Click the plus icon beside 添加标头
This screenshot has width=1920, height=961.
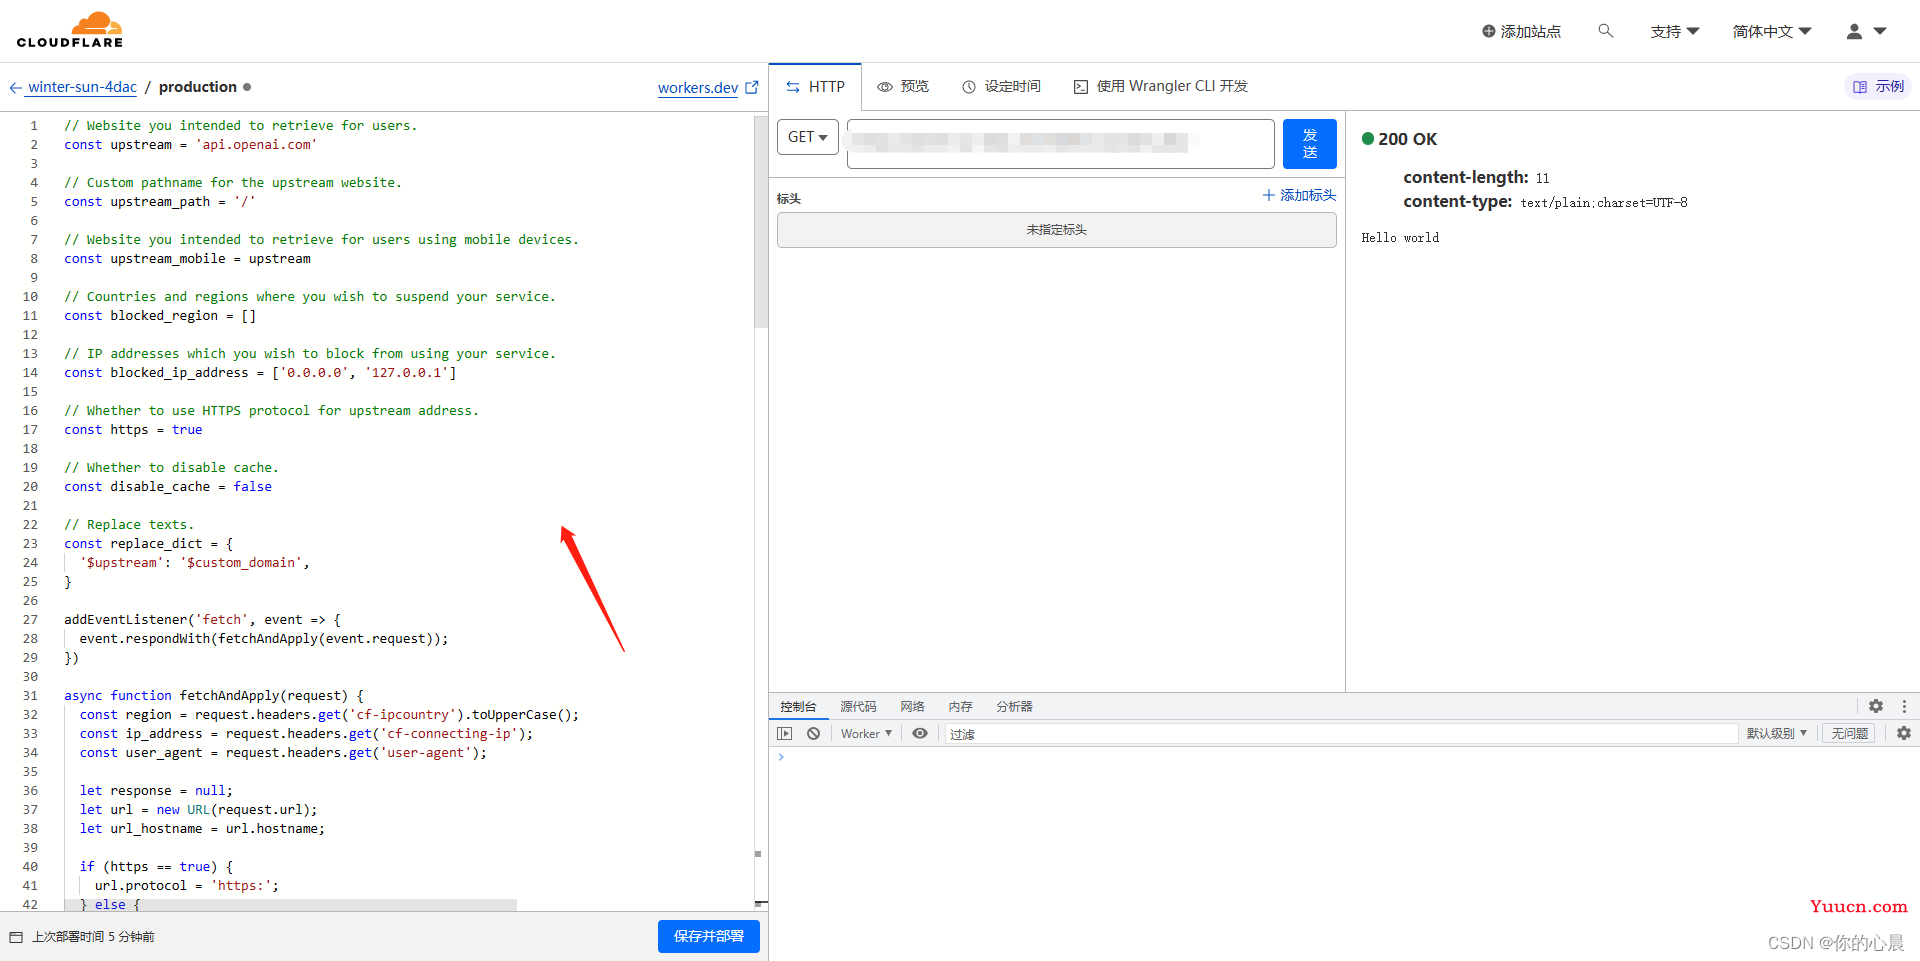pyautogui.click(x=1269, y=195)
